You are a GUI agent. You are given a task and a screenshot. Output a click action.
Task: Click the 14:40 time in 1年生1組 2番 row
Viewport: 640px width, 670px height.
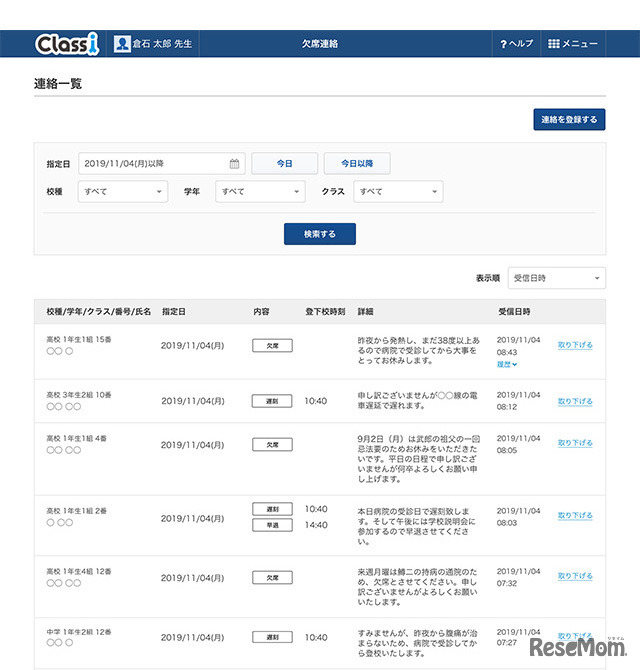316,525
